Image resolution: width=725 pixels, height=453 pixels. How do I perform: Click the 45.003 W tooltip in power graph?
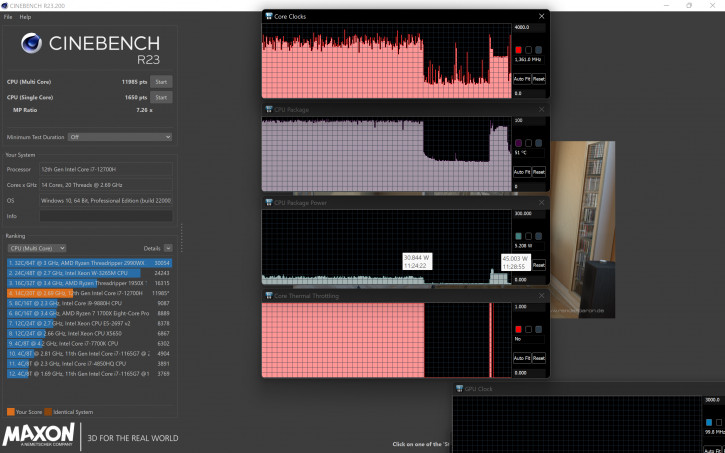516,262
